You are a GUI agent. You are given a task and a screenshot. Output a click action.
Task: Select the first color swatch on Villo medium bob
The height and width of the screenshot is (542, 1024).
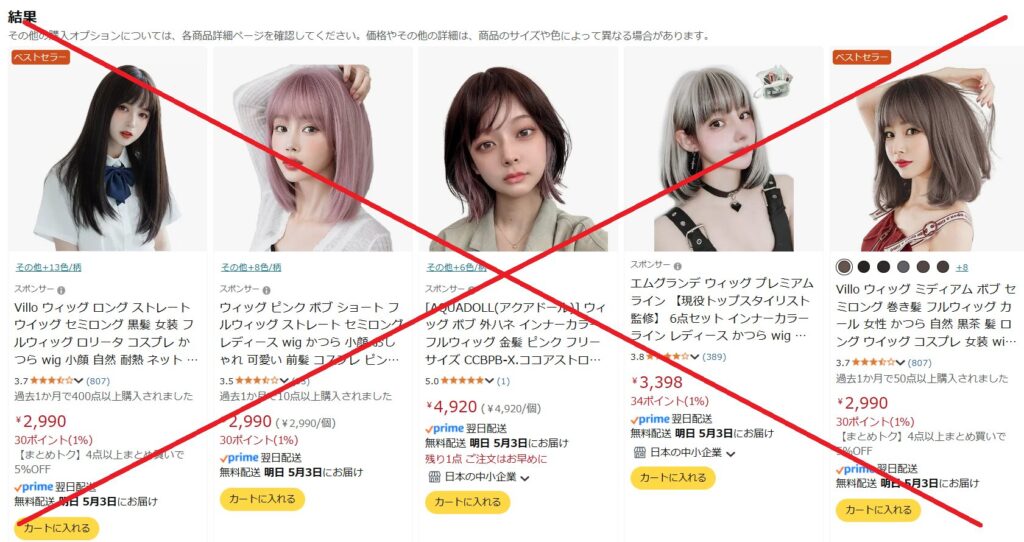click(844, 266)
